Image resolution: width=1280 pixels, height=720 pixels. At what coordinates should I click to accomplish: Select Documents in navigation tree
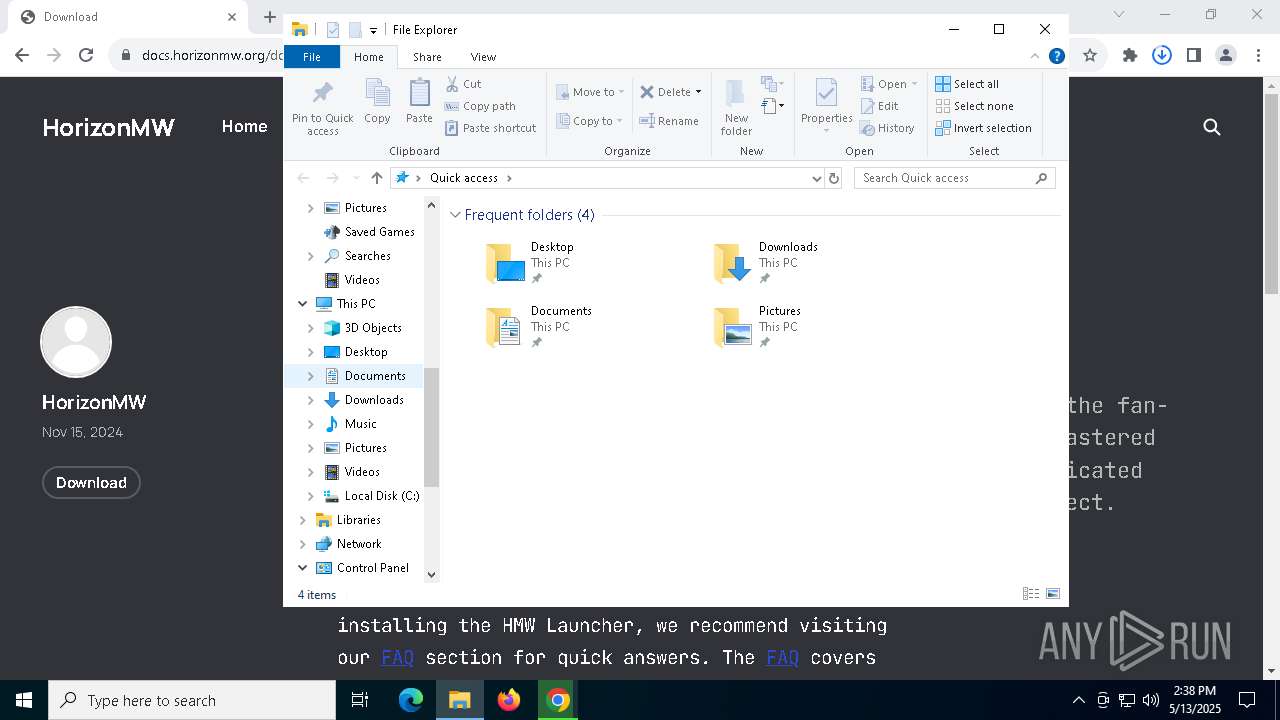[x=375, y=376]
